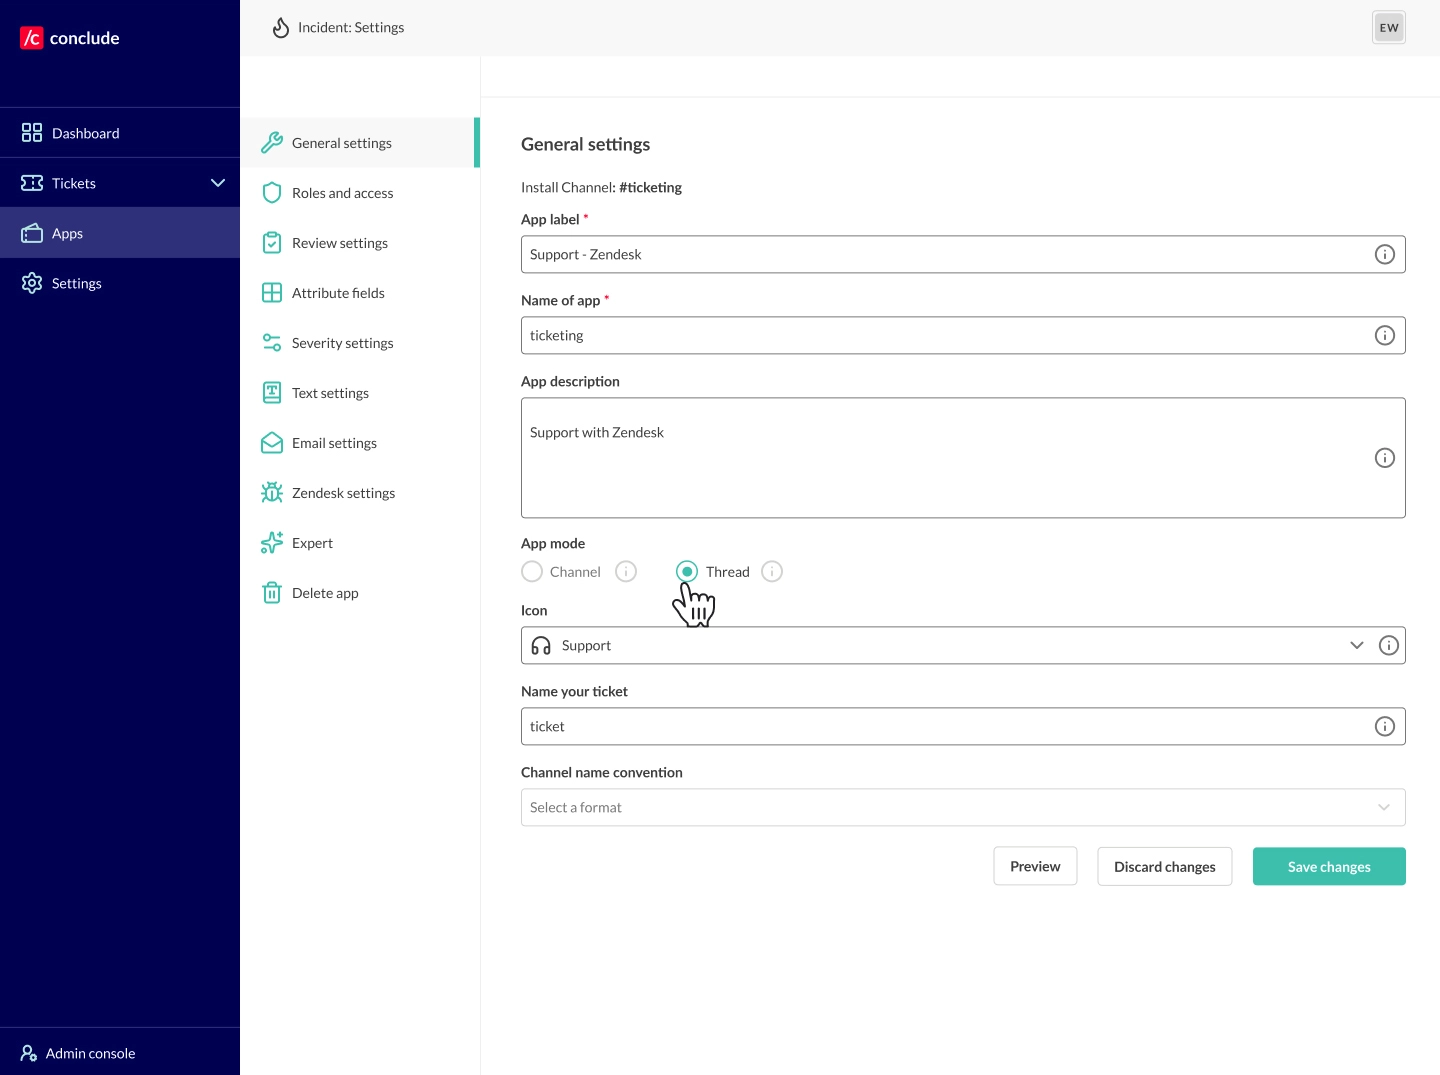
Task: Click the Expert sparkle icon
Action: 271,542
